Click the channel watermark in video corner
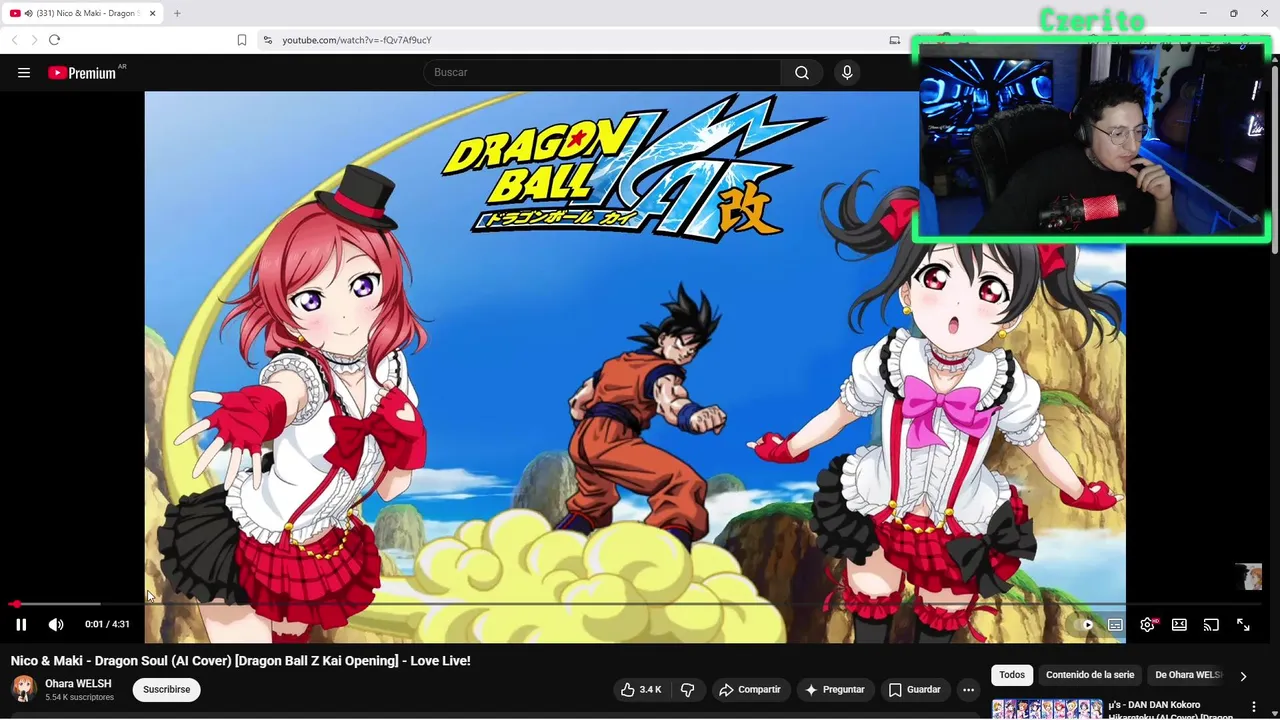Image resolution: width=1280 pixels, height=720 pixels. [1248, 577]
